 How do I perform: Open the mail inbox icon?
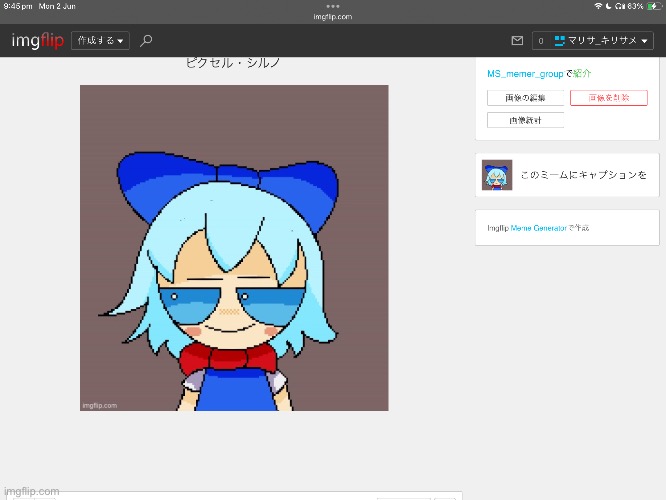[x=517, y=41]
